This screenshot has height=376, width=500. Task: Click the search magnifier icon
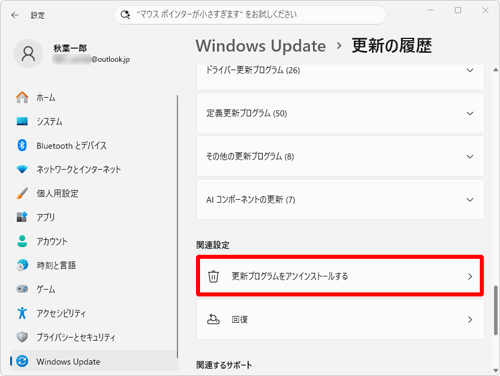(x=125, y=15)
